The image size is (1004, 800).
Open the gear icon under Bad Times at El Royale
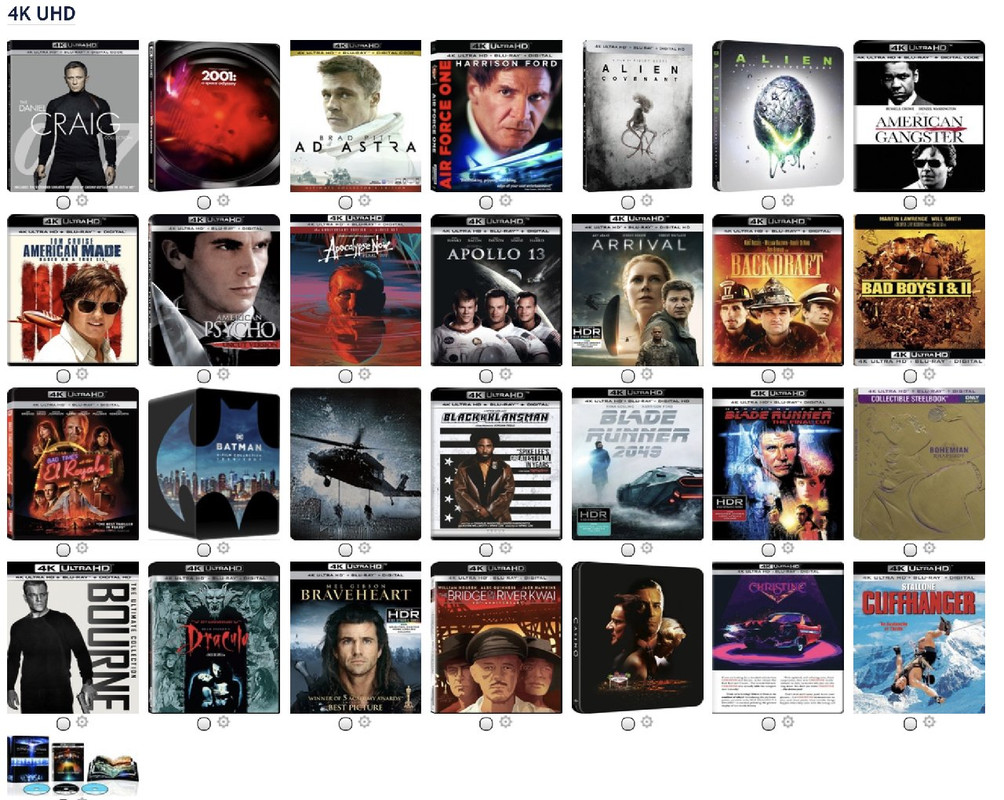(x=82, y=548)
